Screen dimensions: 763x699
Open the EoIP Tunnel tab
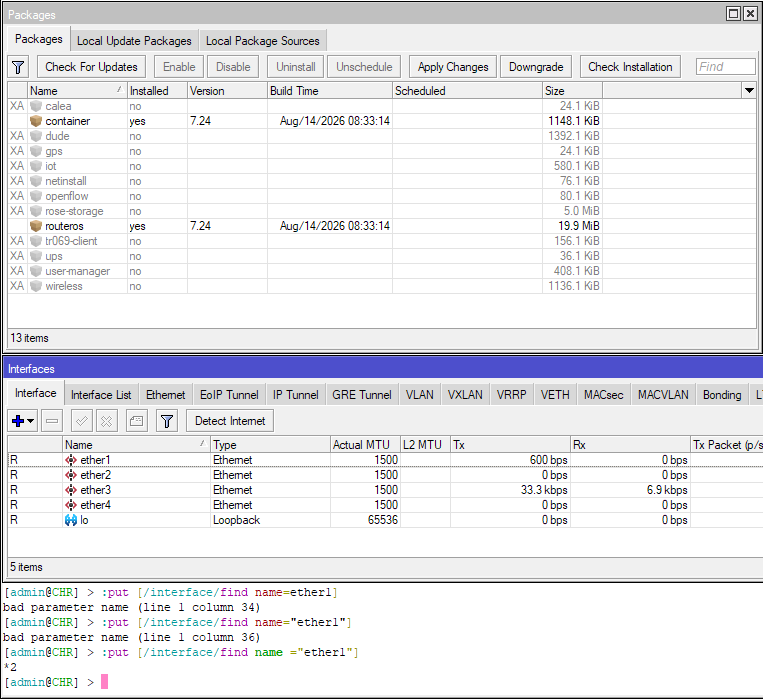pos(229,395)
